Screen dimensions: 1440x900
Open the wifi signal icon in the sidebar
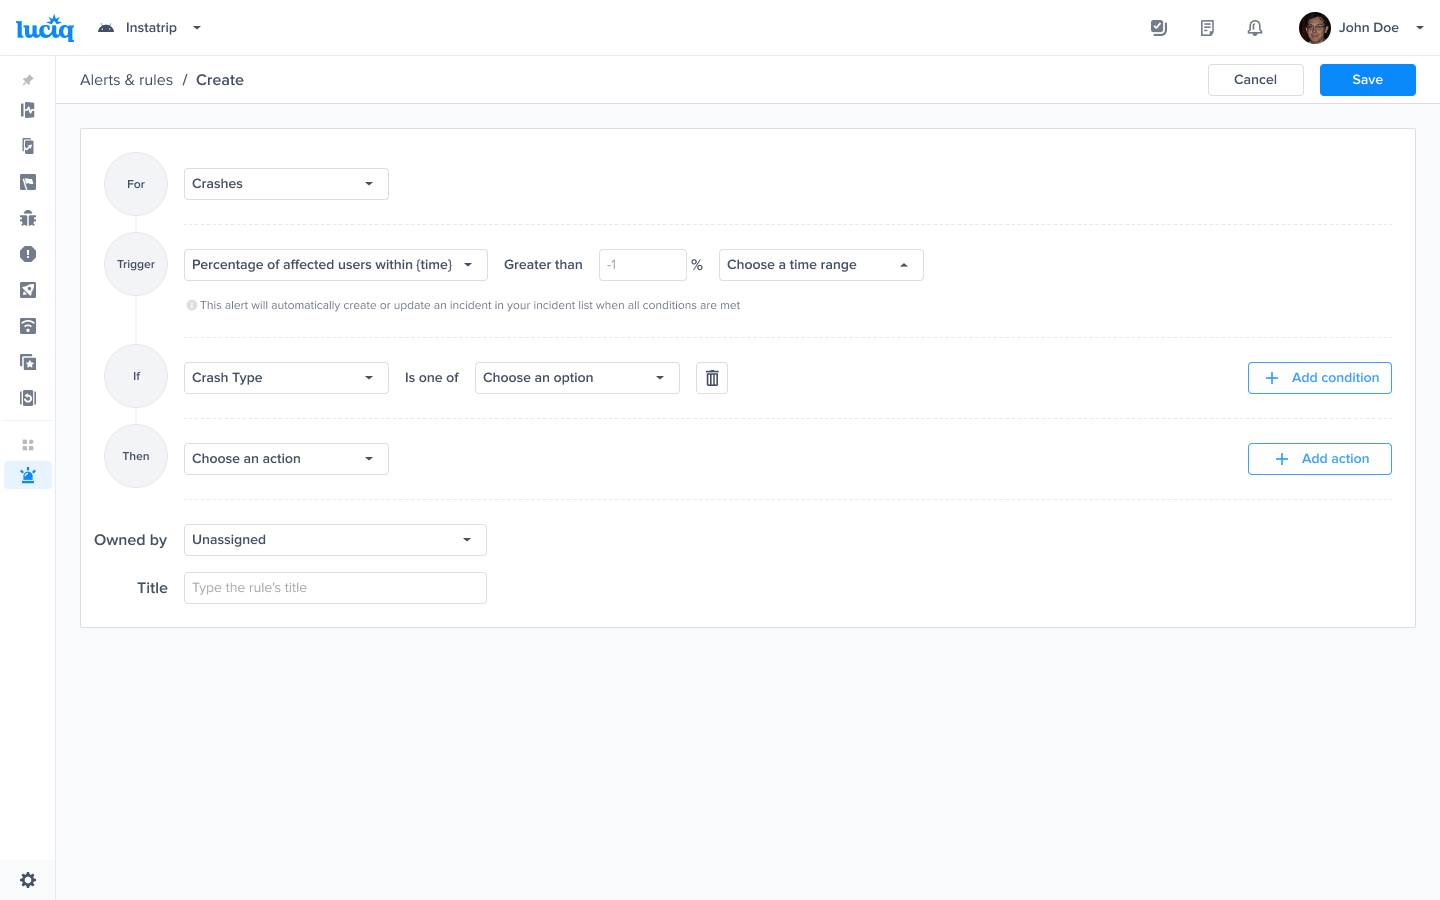tap(28, 326)
